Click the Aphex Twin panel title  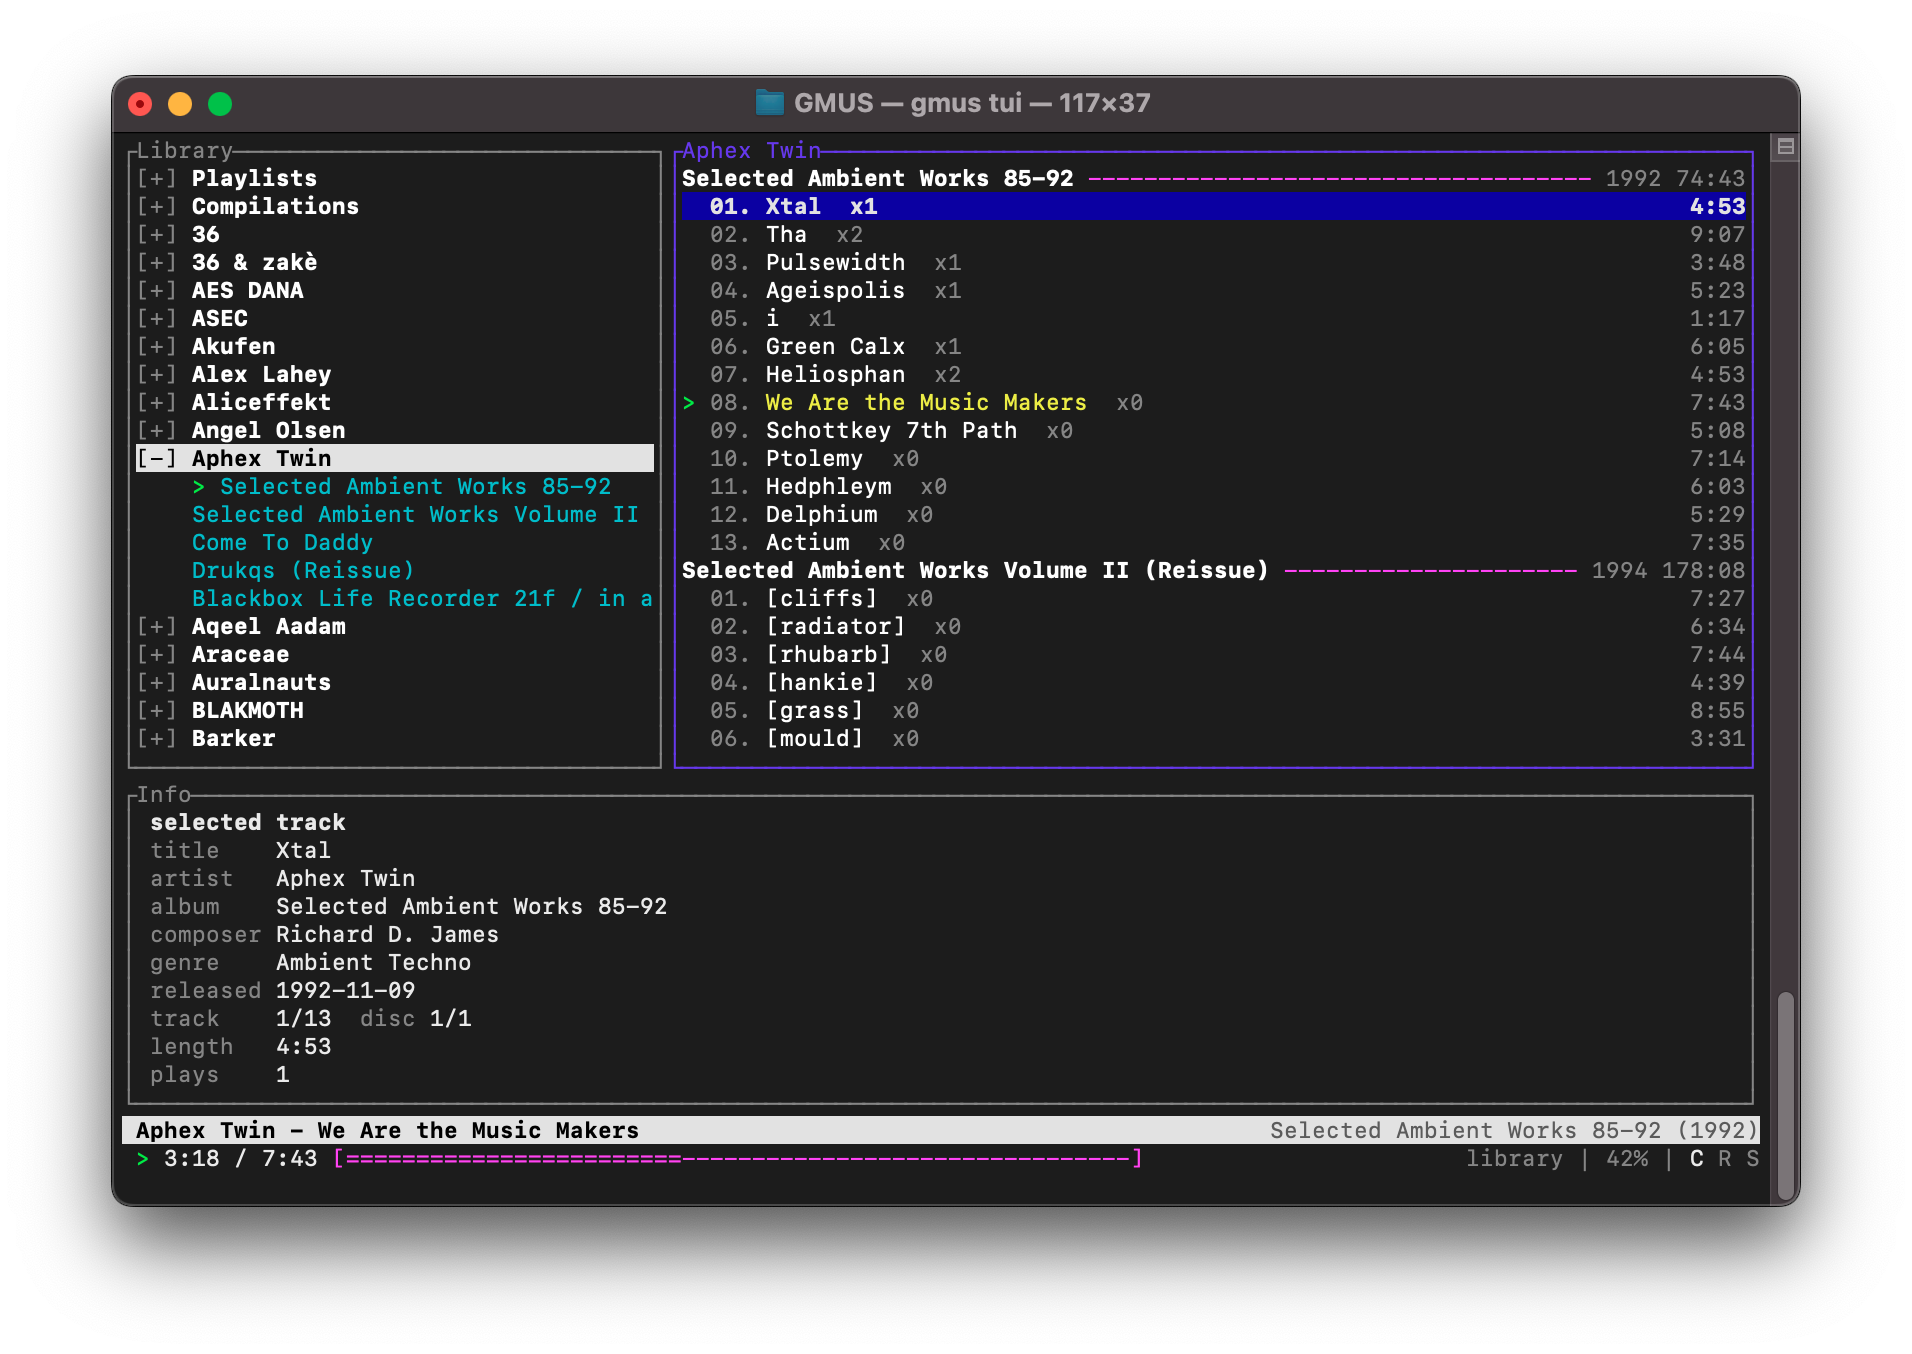coord(751,151)
